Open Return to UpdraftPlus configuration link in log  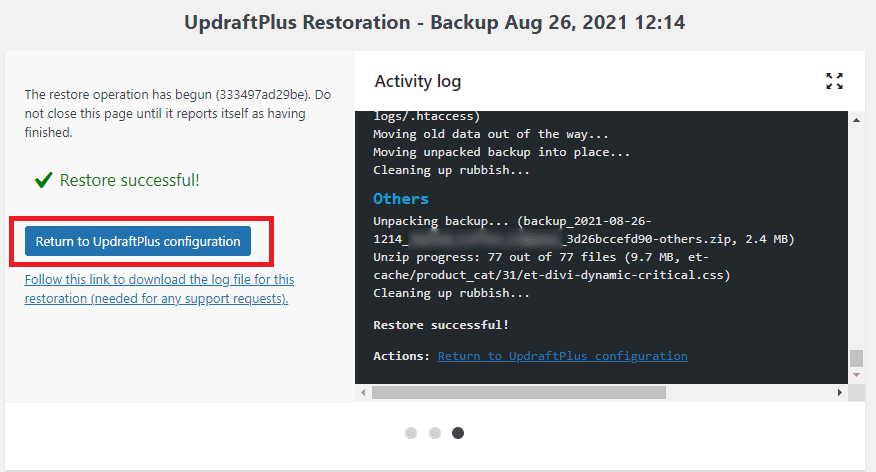tap(563, 356)
